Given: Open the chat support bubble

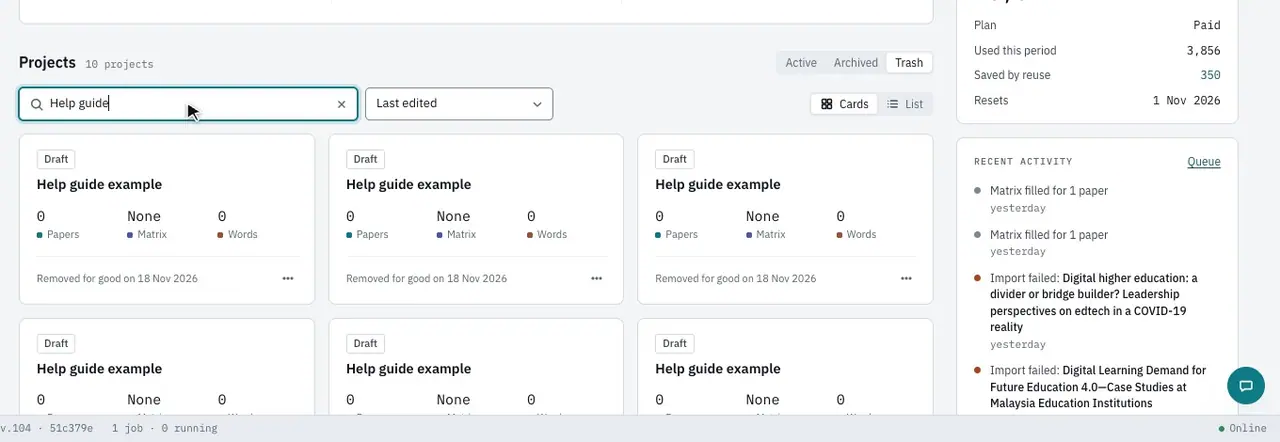Looking at the screenshot, I should pyautogui.click(x=1246, y=385).
